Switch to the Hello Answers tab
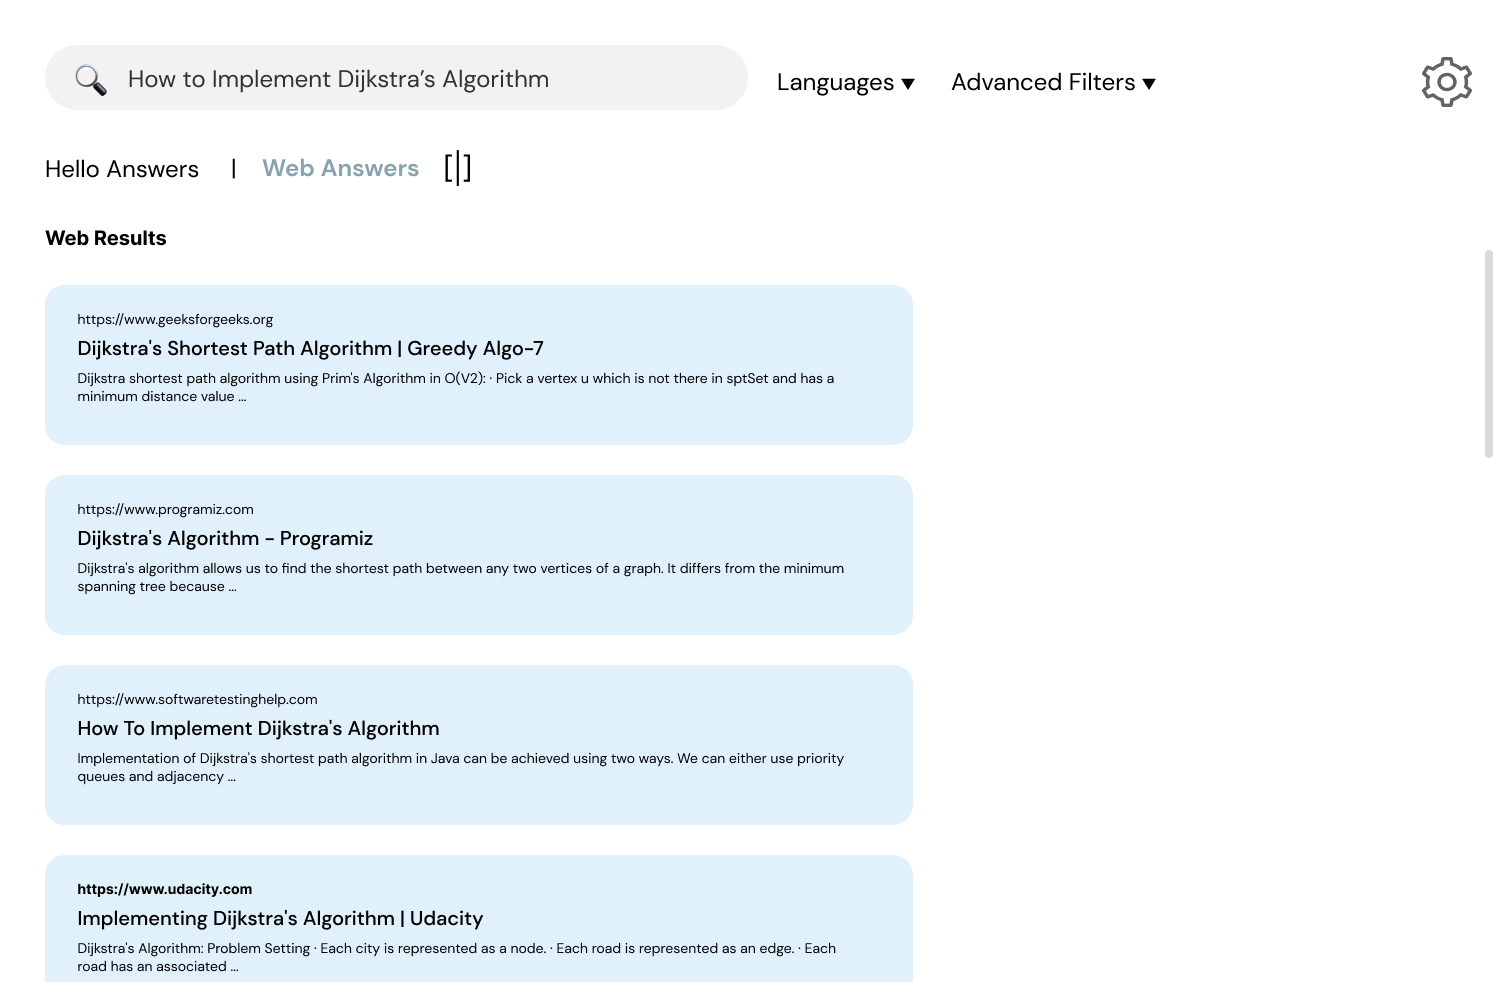 pyautogui.click(x=122, y=169)
